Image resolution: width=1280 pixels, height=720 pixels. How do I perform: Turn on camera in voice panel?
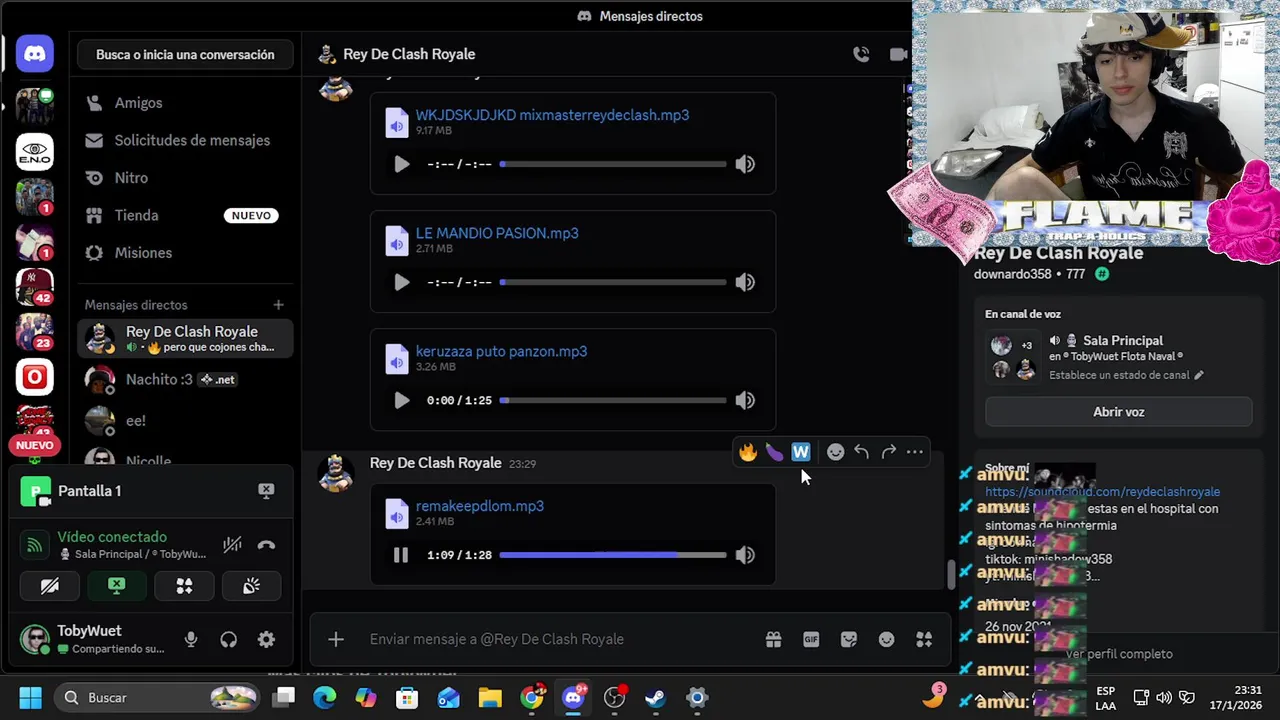49,586
